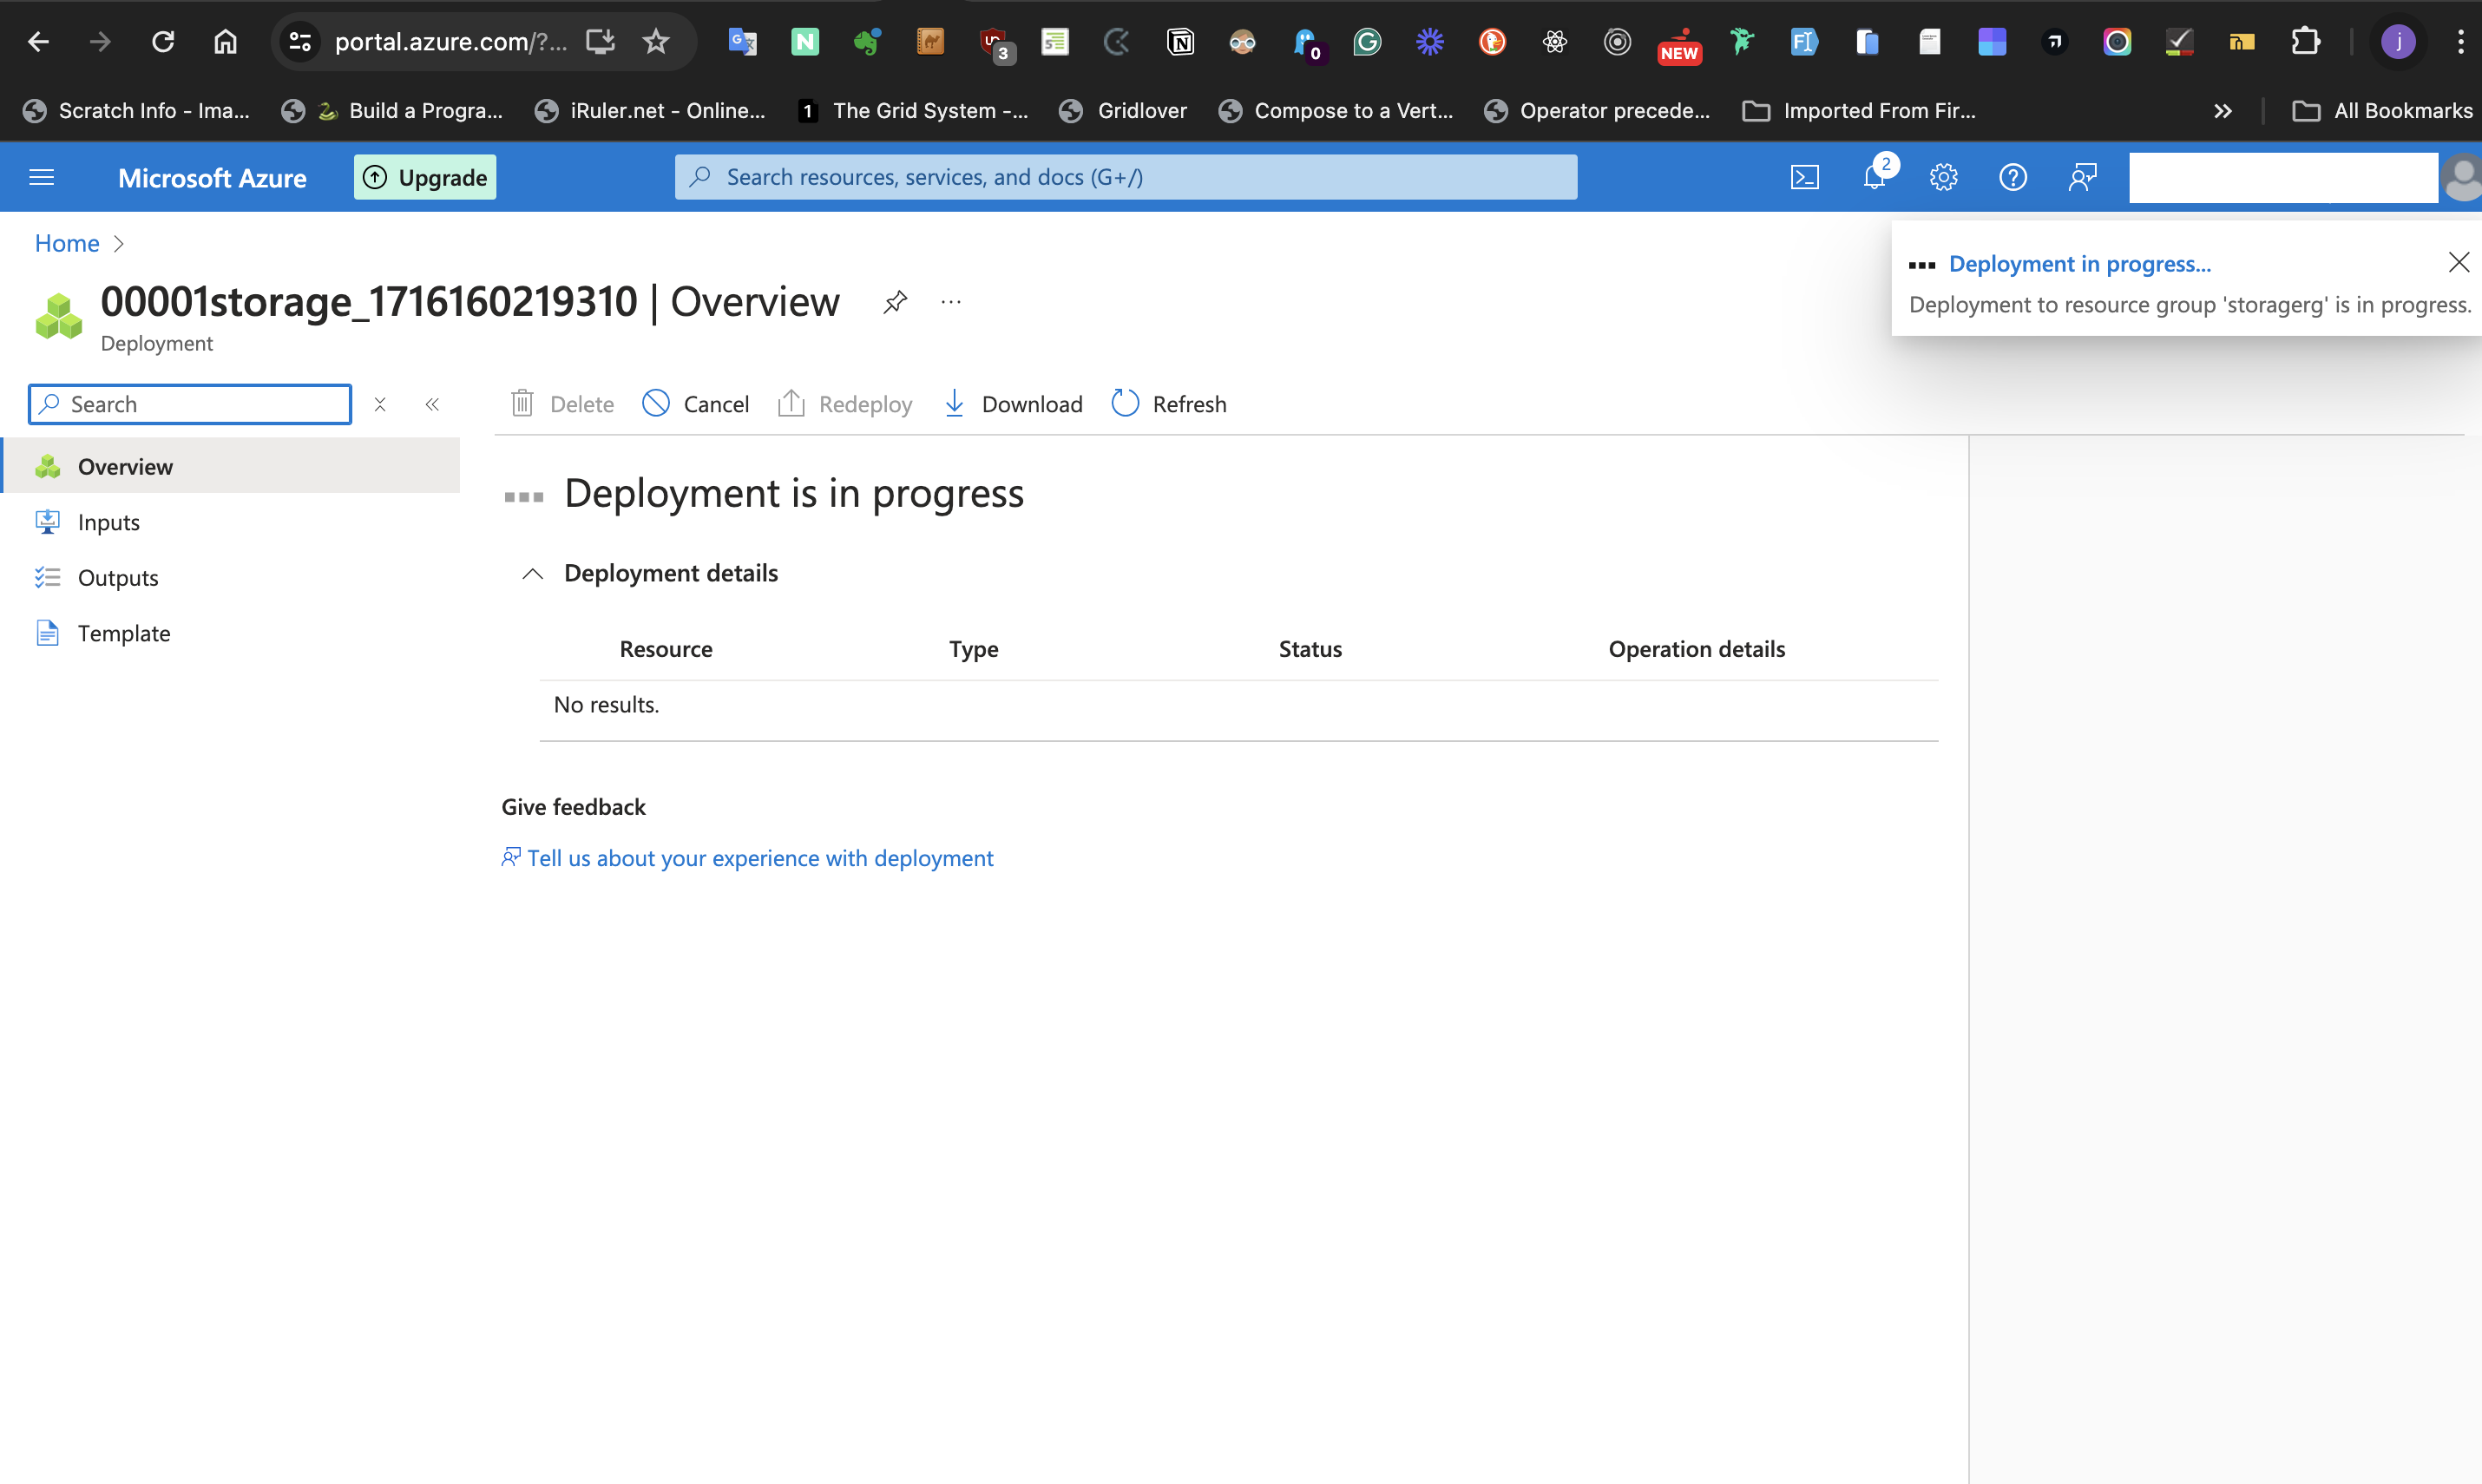Open the Azure portal hamburger menu
This screenshot has width=2482, height=1484.
pos(41,176)
